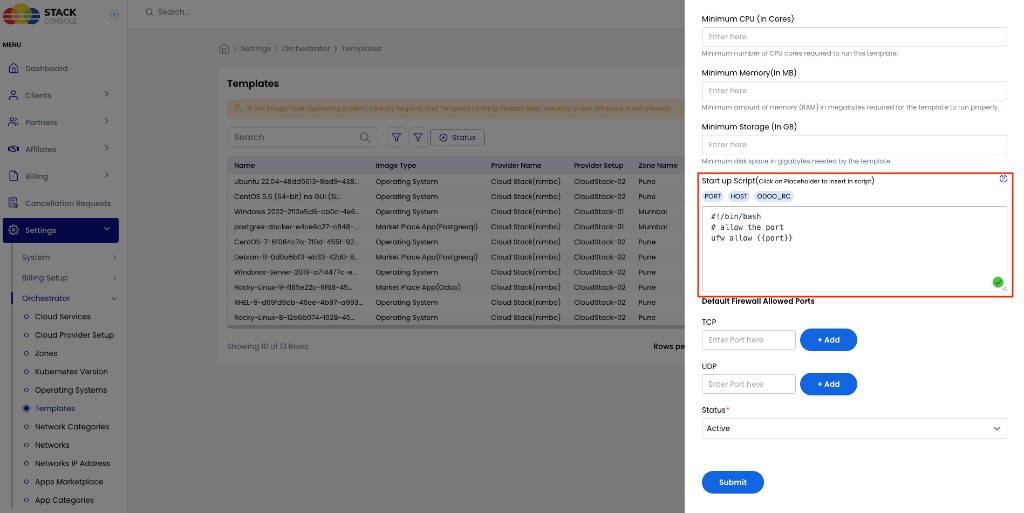Click the Settings breadcrumb link
Viewport: 1024px width, 513px height.
255,48
